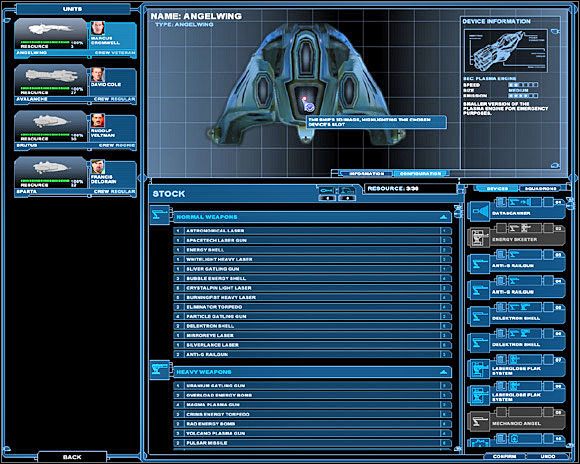The width and height of the screenshot is (580, 464).
Task: Switch to the Information tab
Action: 366,174
